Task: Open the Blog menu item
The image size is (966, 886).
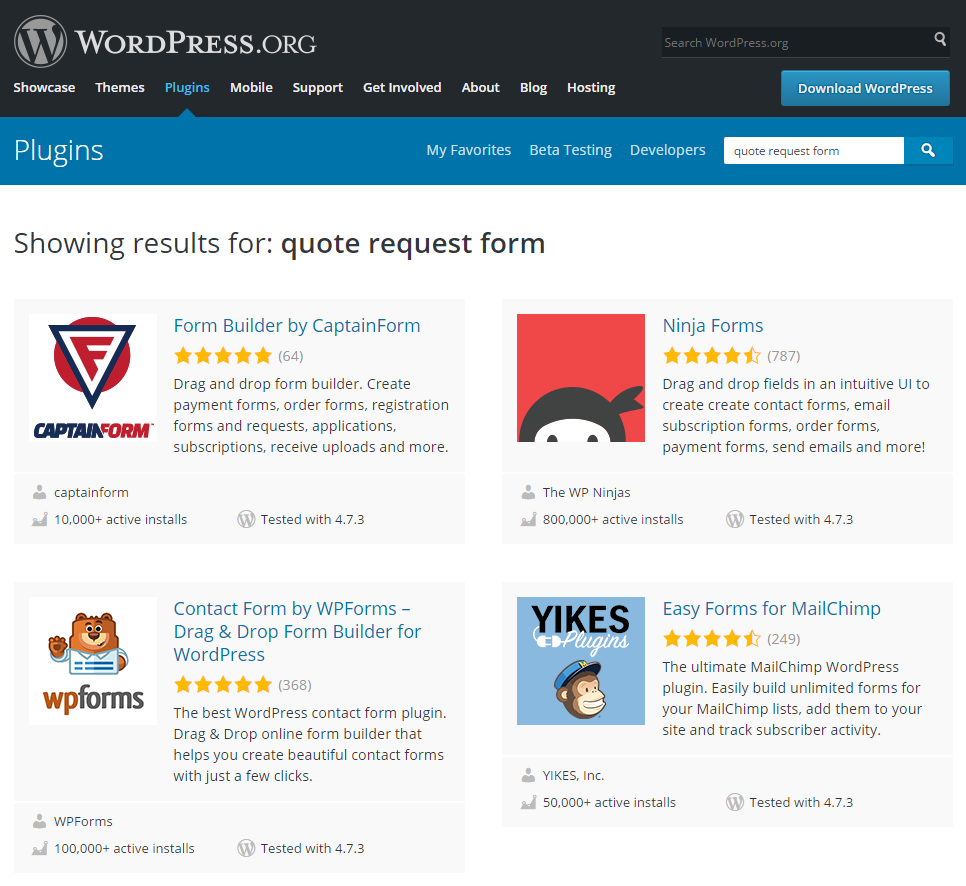Action: 534,87
